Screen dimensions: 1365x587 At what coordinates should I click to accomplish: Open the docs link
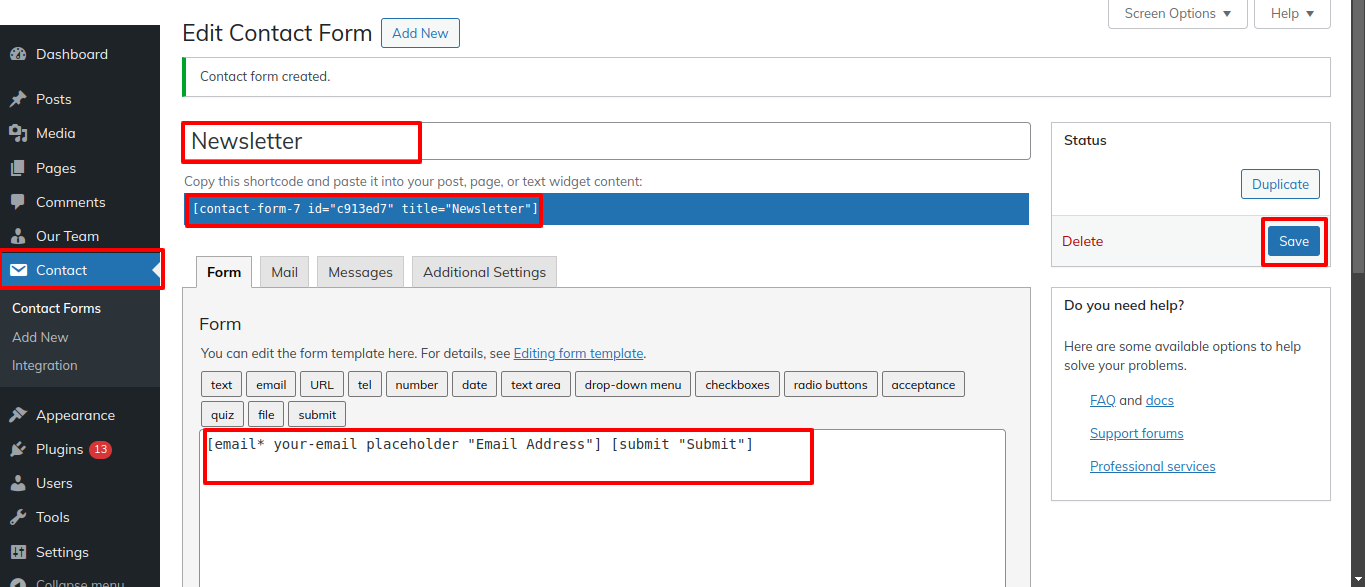(x=1160, y=400)
